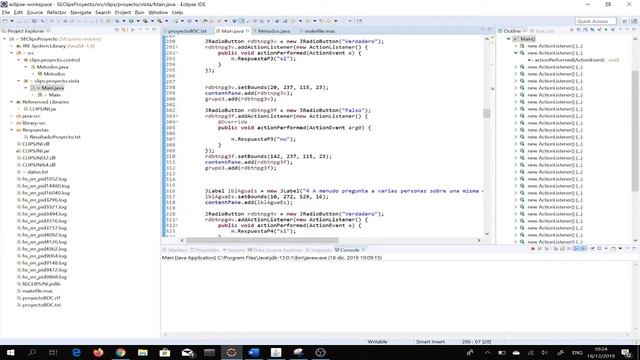Expand the JRE System Library node
This screenshot has height=360, width=640.
(11, 46)
